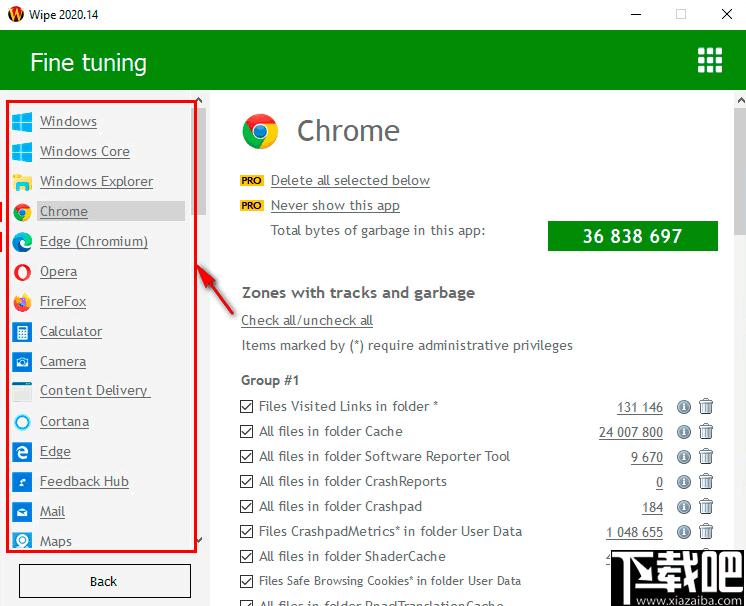Screen dimensions: 746x606
Task: Trash all files in folder Cache
Action: (x=706, y=431)
